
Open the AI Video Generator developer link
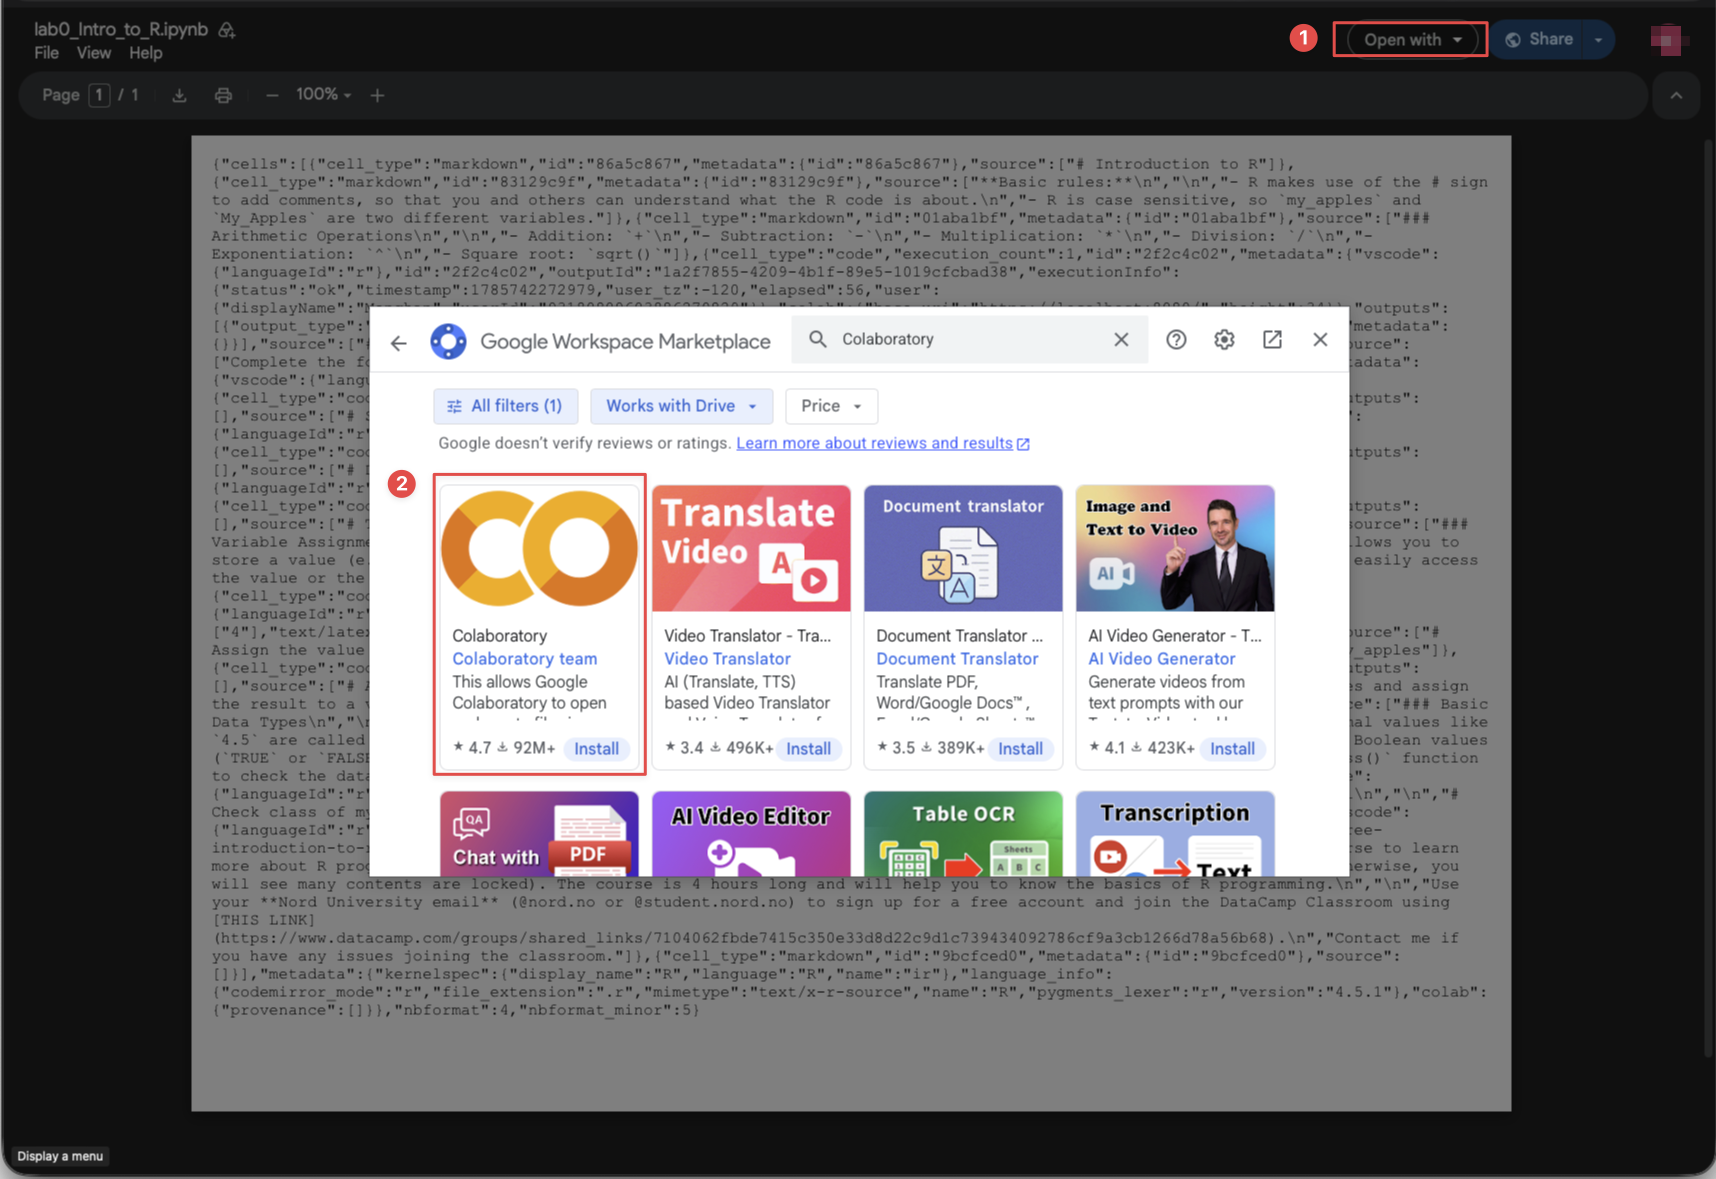[x=1161, y=659]
